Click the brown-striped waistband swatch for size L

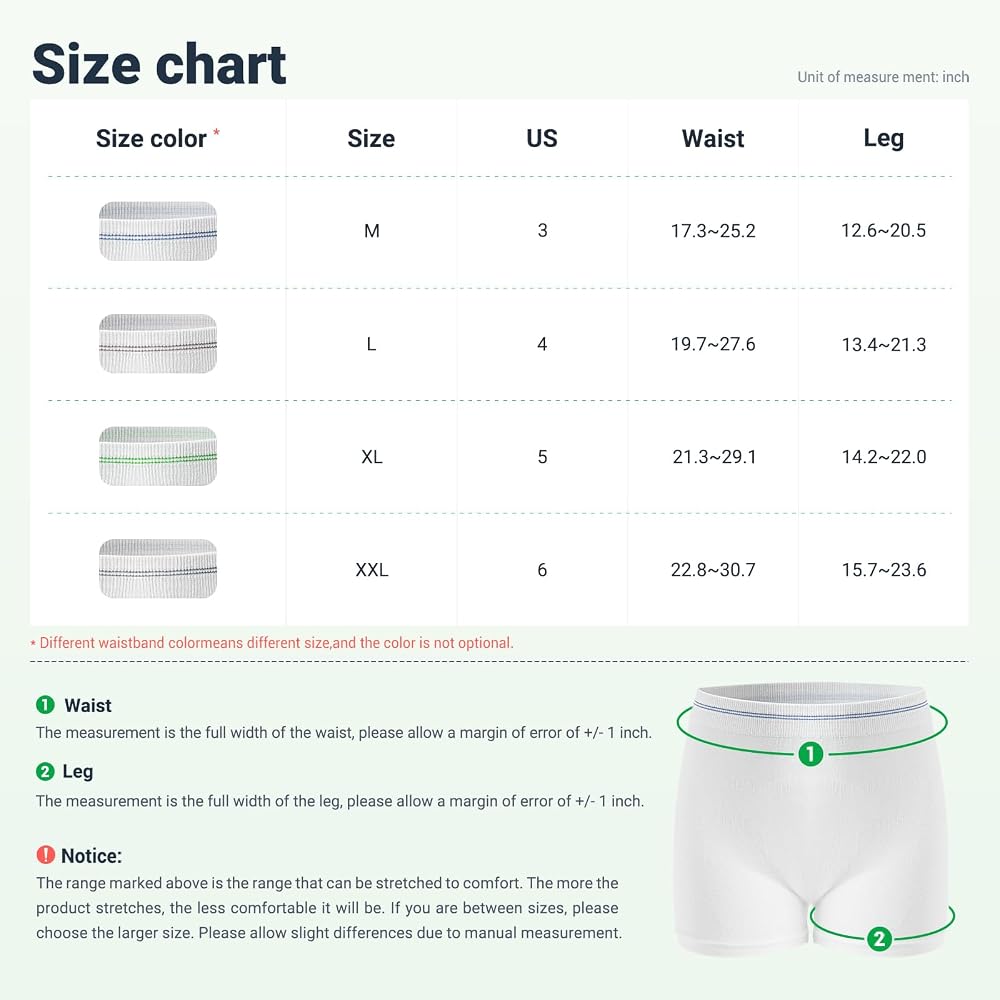pyautogui.click(x=158, y=343)
